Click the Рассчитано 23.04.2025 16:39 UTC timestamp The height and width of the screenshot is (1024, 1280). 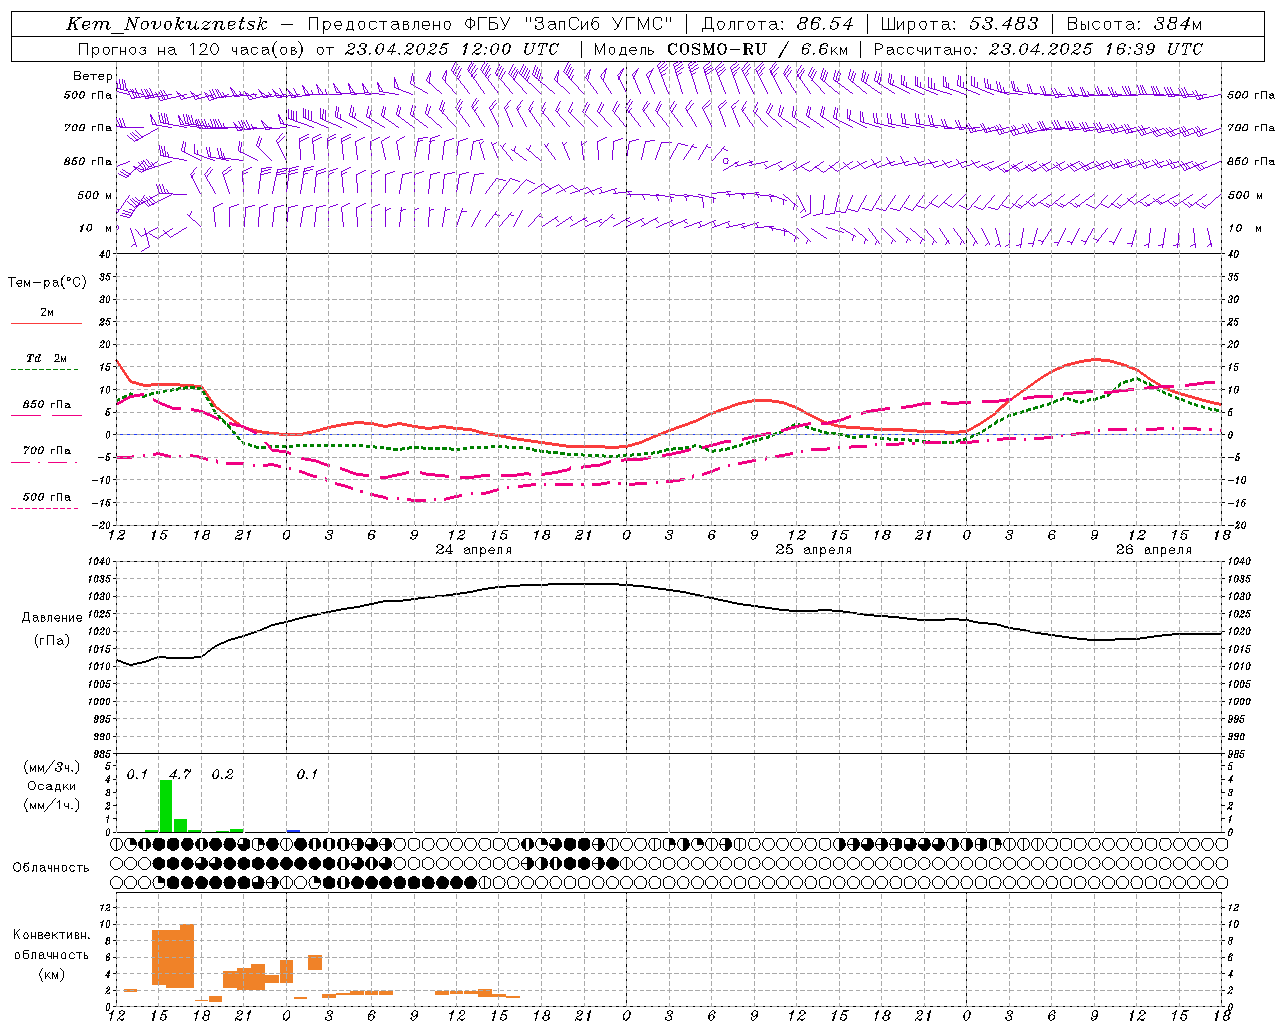pyautogui.click(x=1038, y=49)
